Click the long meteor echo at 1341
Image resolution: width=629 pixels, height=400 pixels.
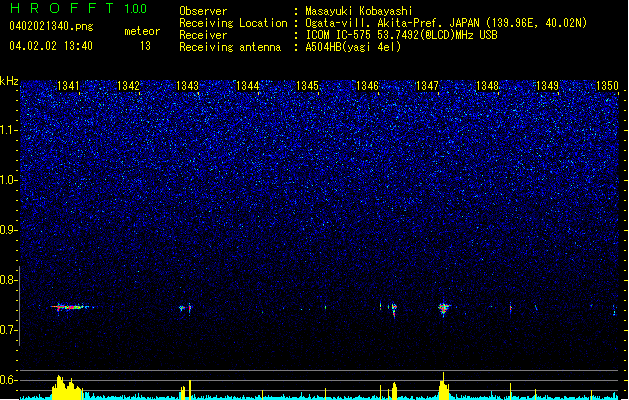pos(71,307)
